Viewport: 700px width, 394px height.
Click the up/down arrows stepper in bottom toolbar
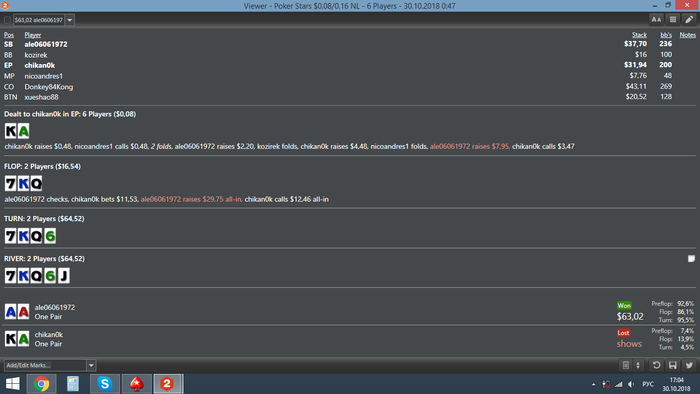[638, 365]
